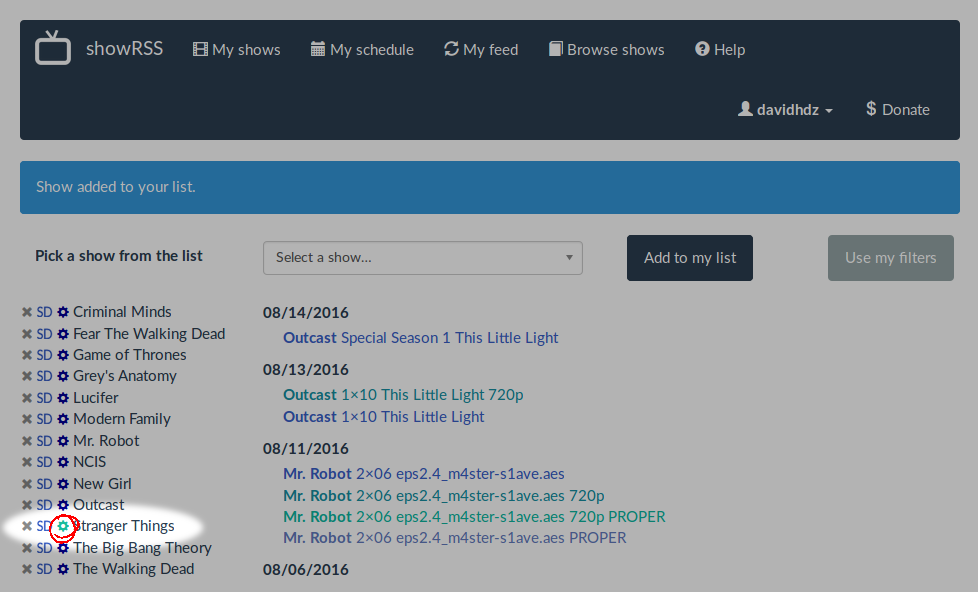Open My feed
978x592 pixels.
tap(481, 49)
